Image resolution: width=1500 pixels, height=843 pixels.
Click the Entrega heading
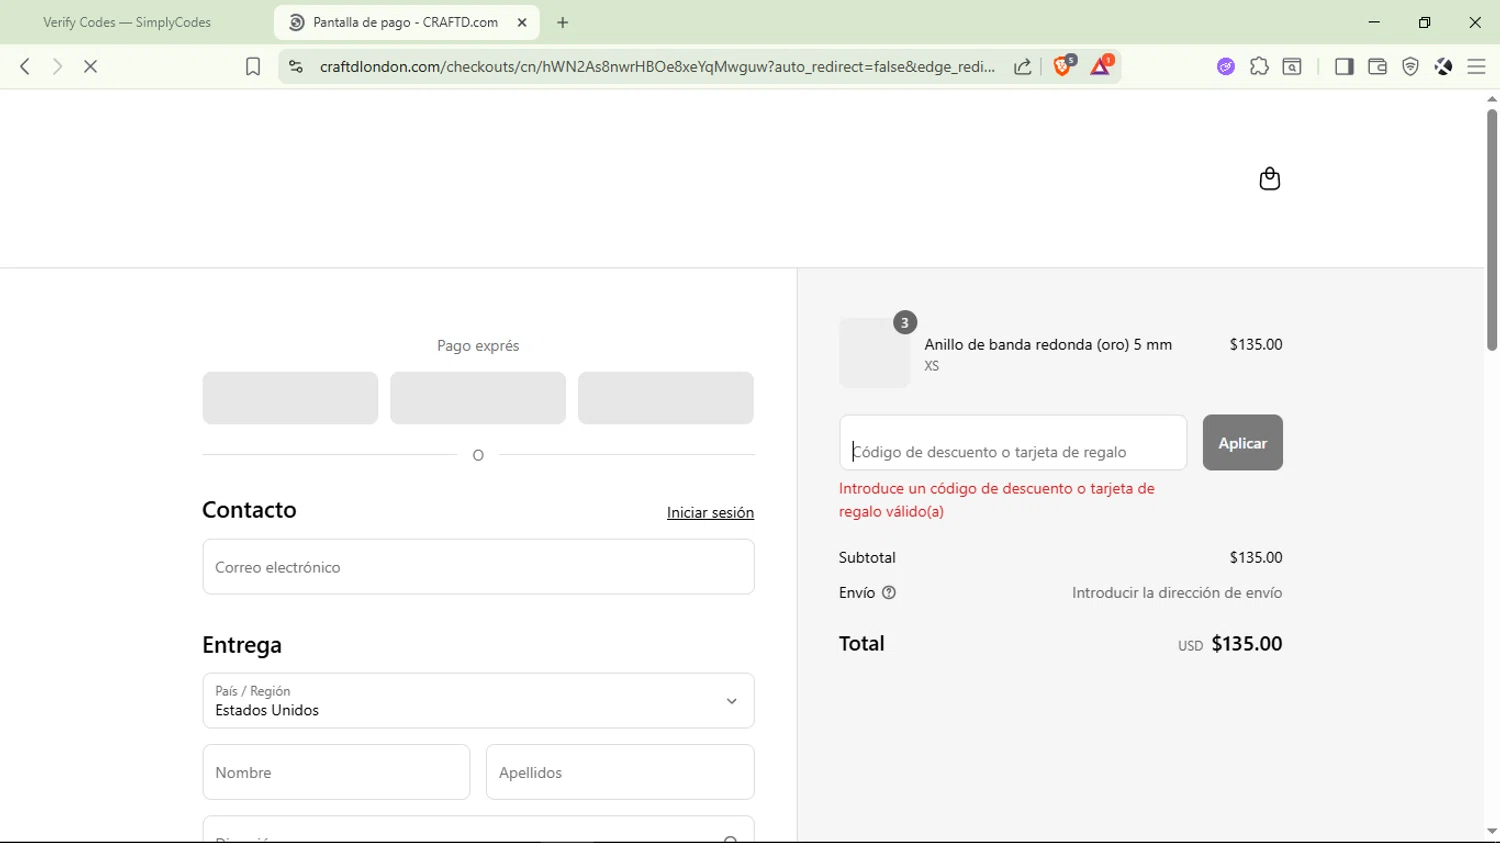coord(242,645)
